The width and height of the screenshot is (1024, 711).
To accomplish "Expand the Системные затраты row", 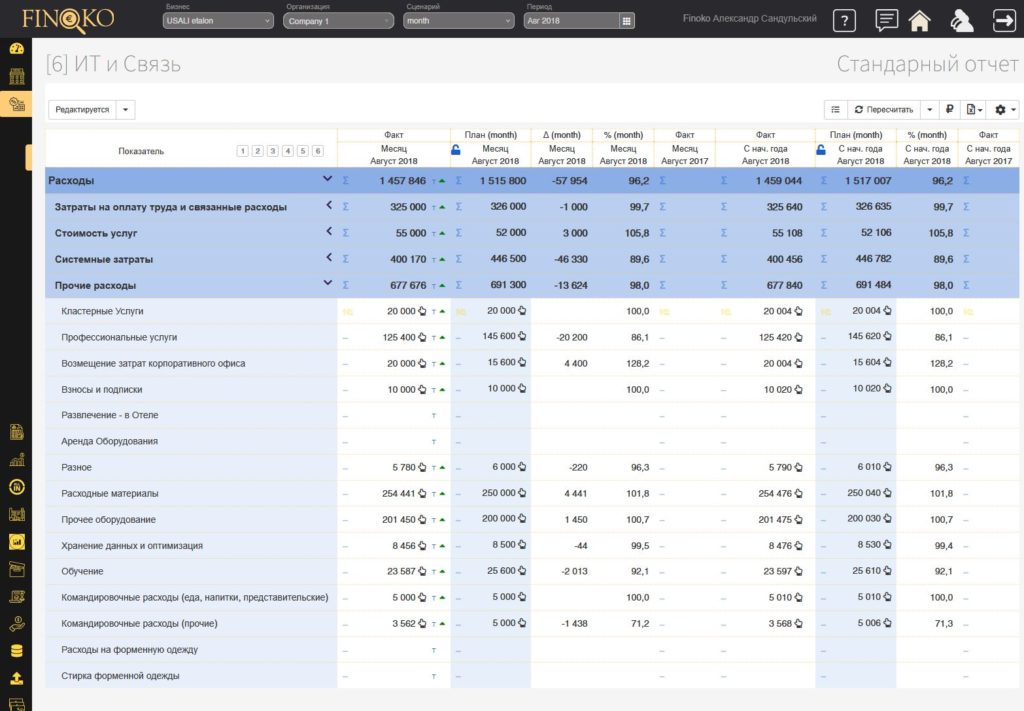I will (327, 258).
